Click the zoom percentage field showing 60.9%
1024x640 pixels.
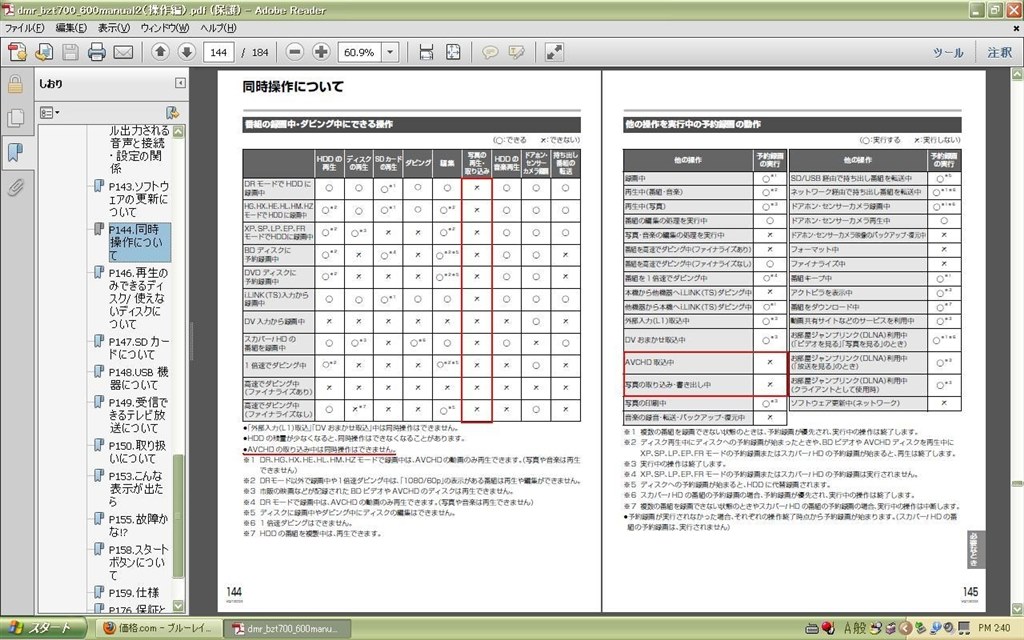[x=359, y=52]
